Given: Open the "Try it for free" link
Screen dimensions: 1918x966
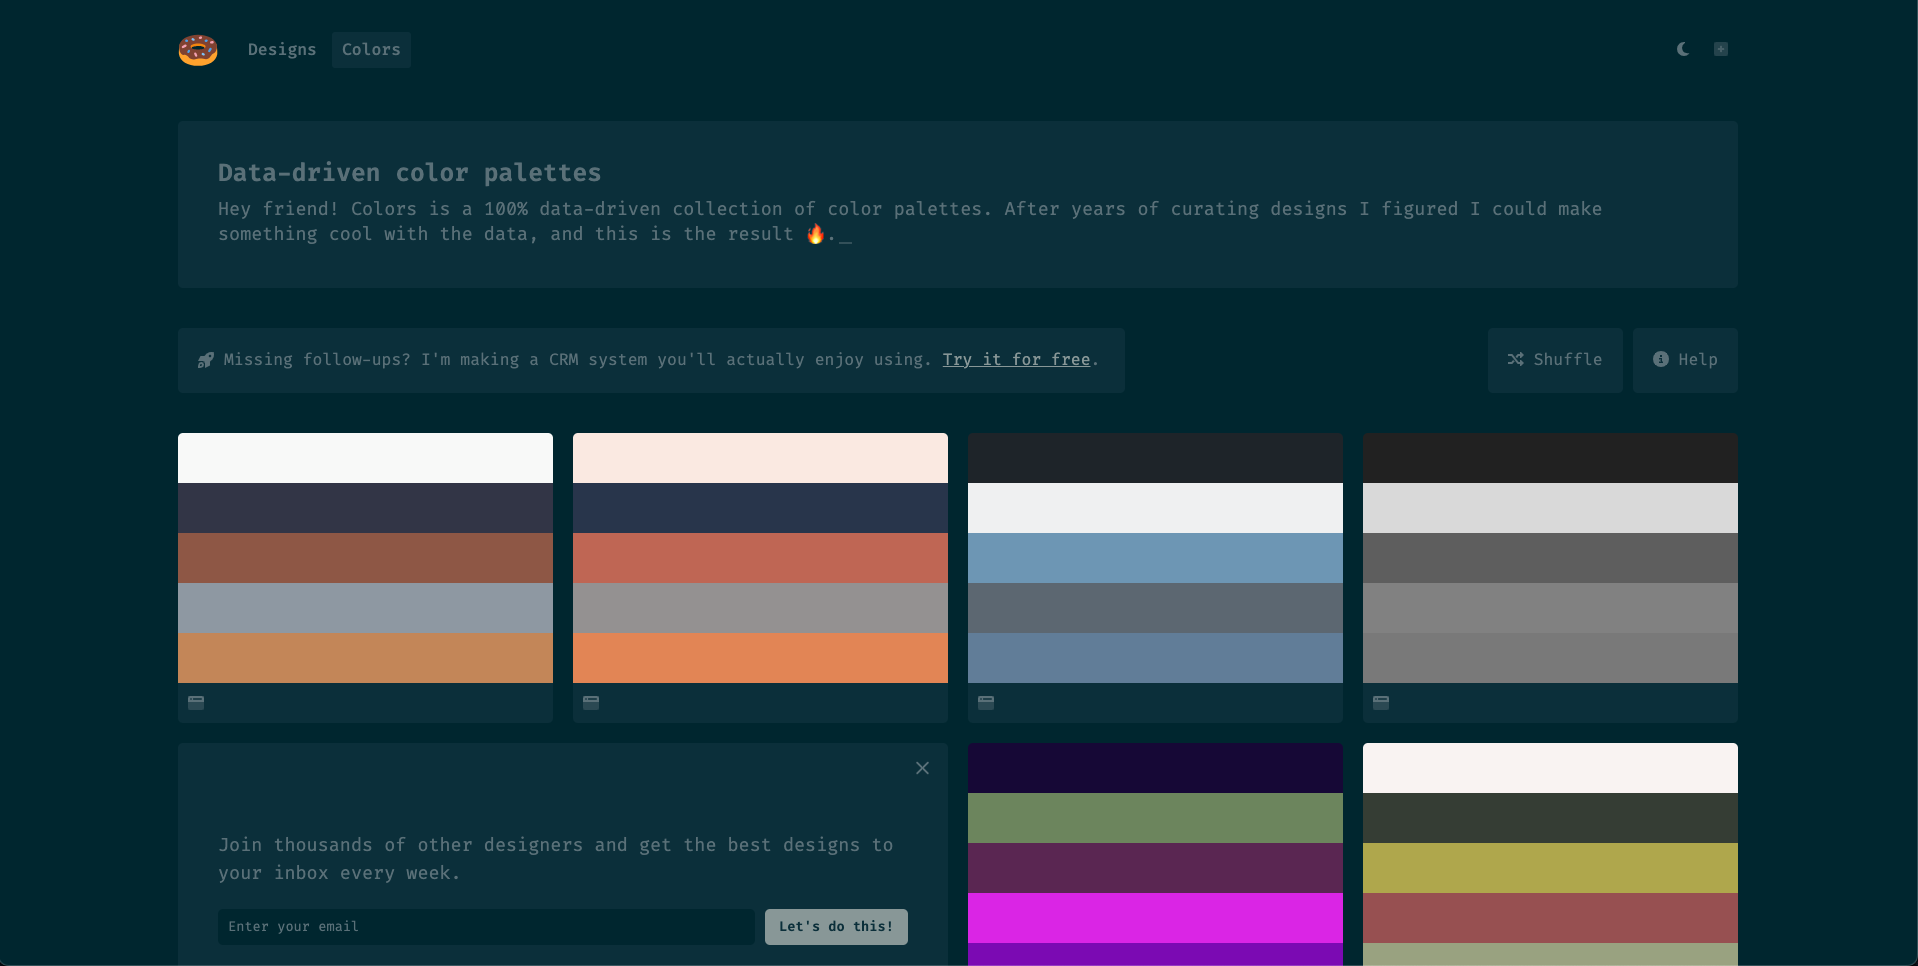Looking at the screenshot, I should 1016,360.
